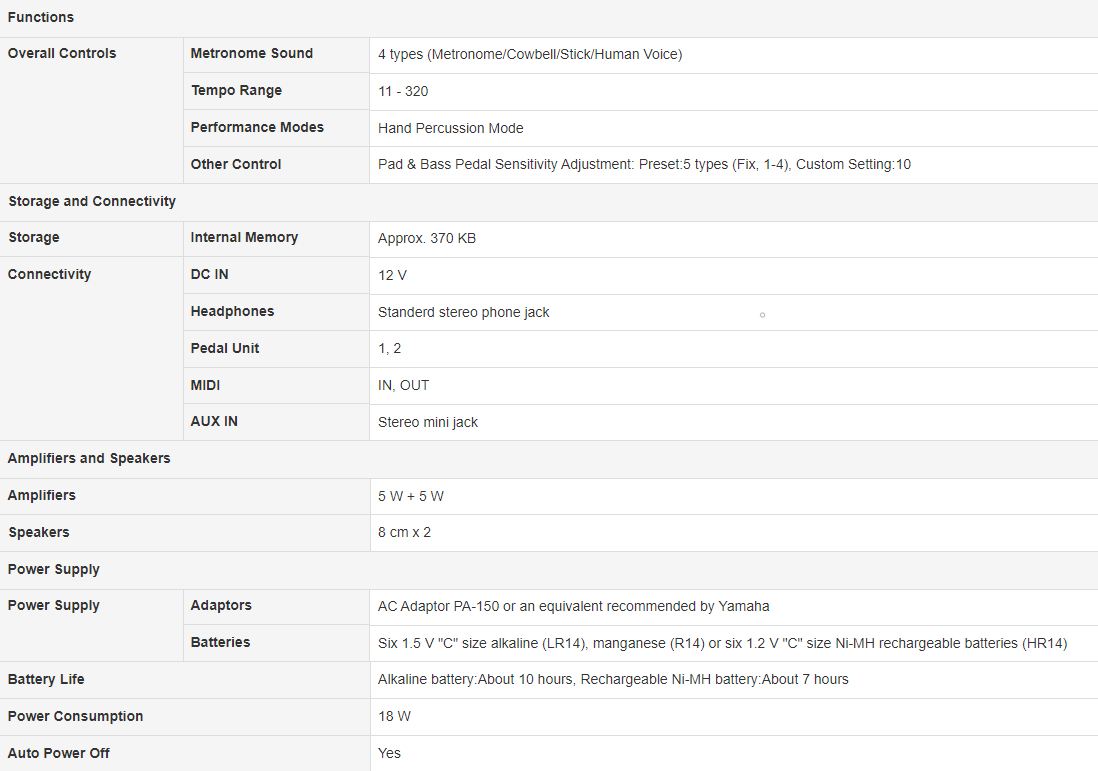Select the '5 W + 5 W' value
This screenshot has width=1098, height=771.
tap(411, 496)
